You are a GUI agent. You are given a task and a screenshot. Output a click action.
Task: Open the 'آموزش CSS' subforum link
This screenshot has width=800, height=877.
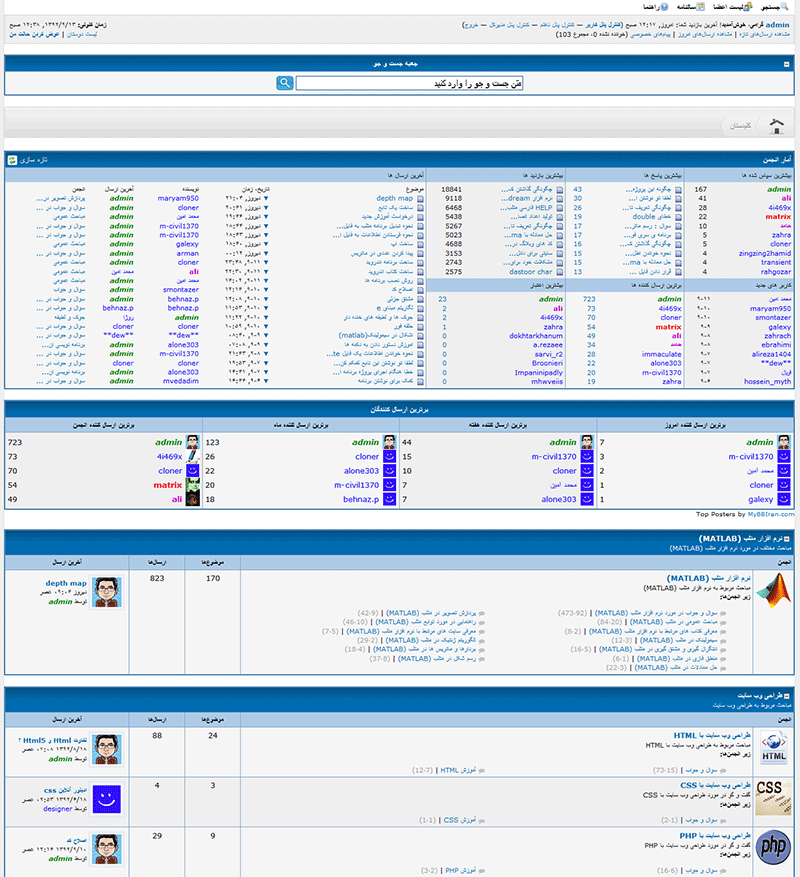(x=459, y=821)
